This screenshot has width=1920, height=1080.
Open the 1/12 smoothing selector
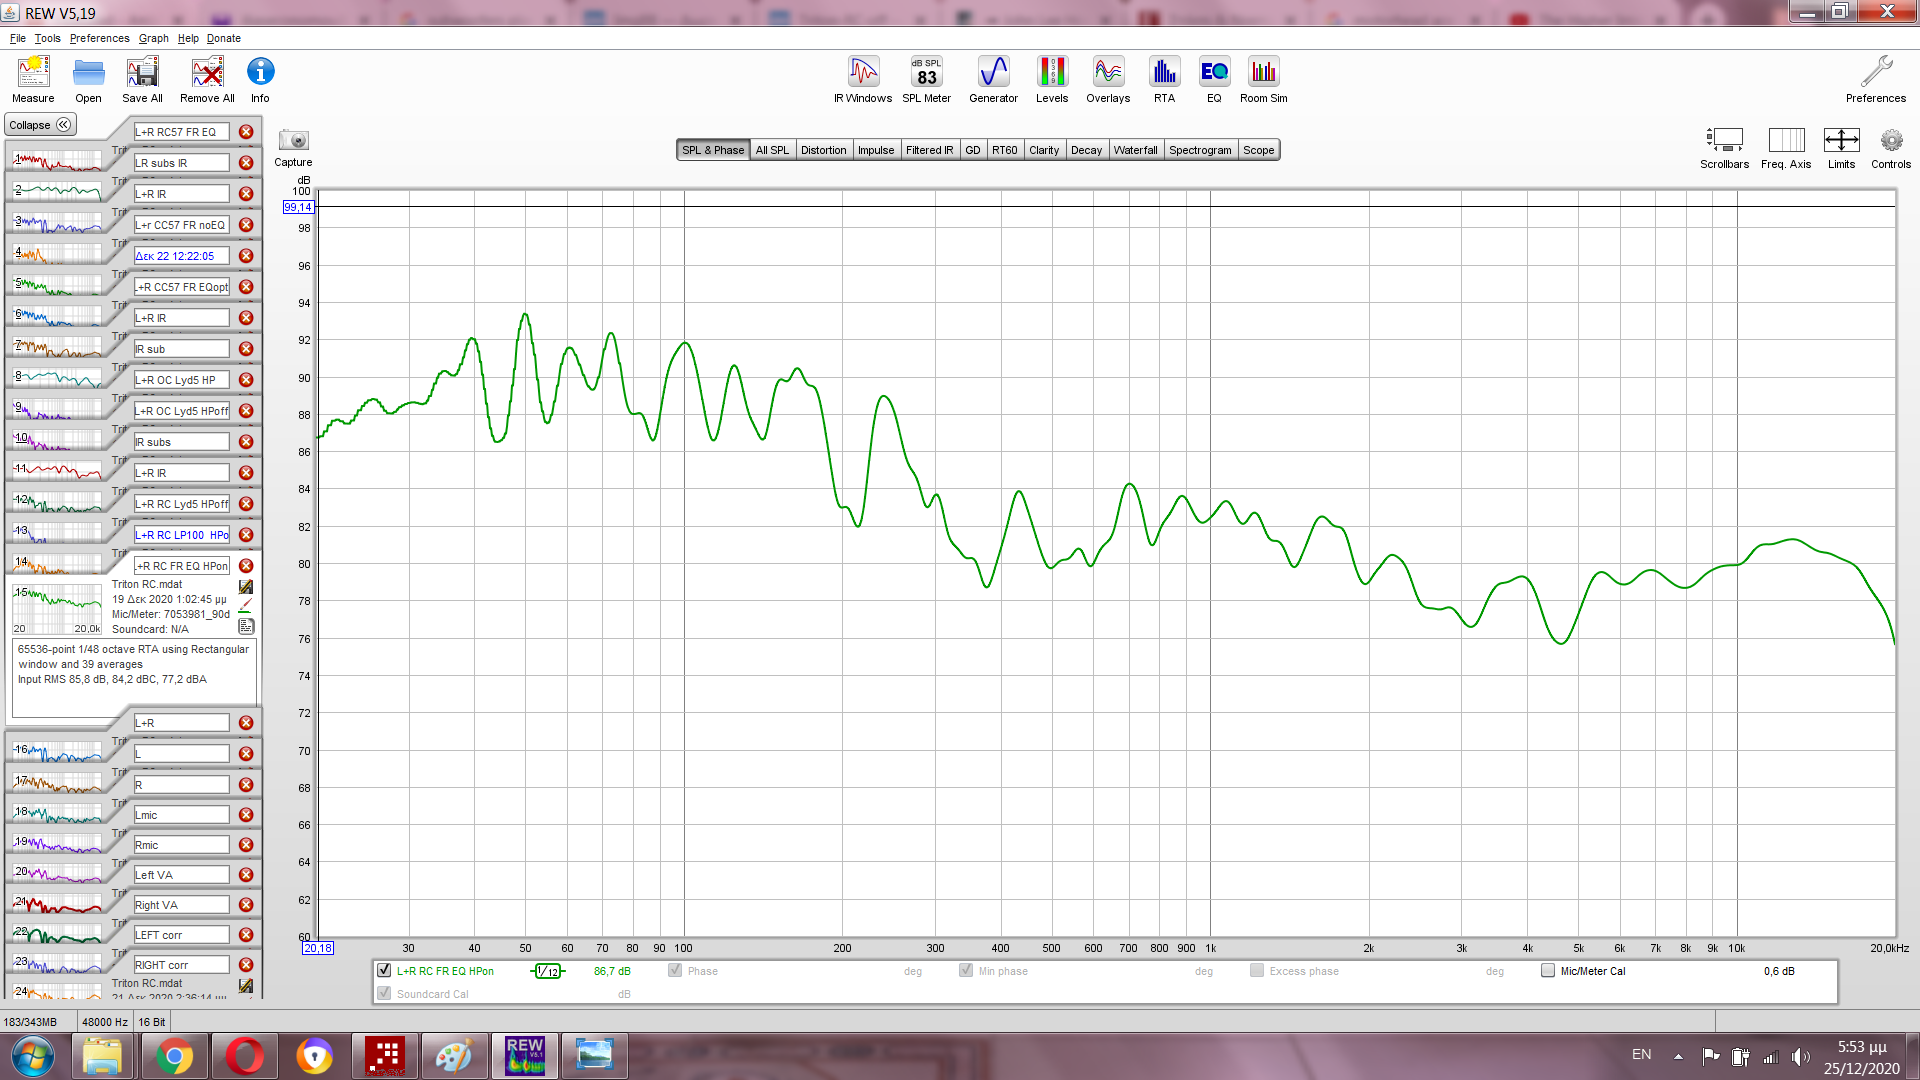click(x=548, y=971)
